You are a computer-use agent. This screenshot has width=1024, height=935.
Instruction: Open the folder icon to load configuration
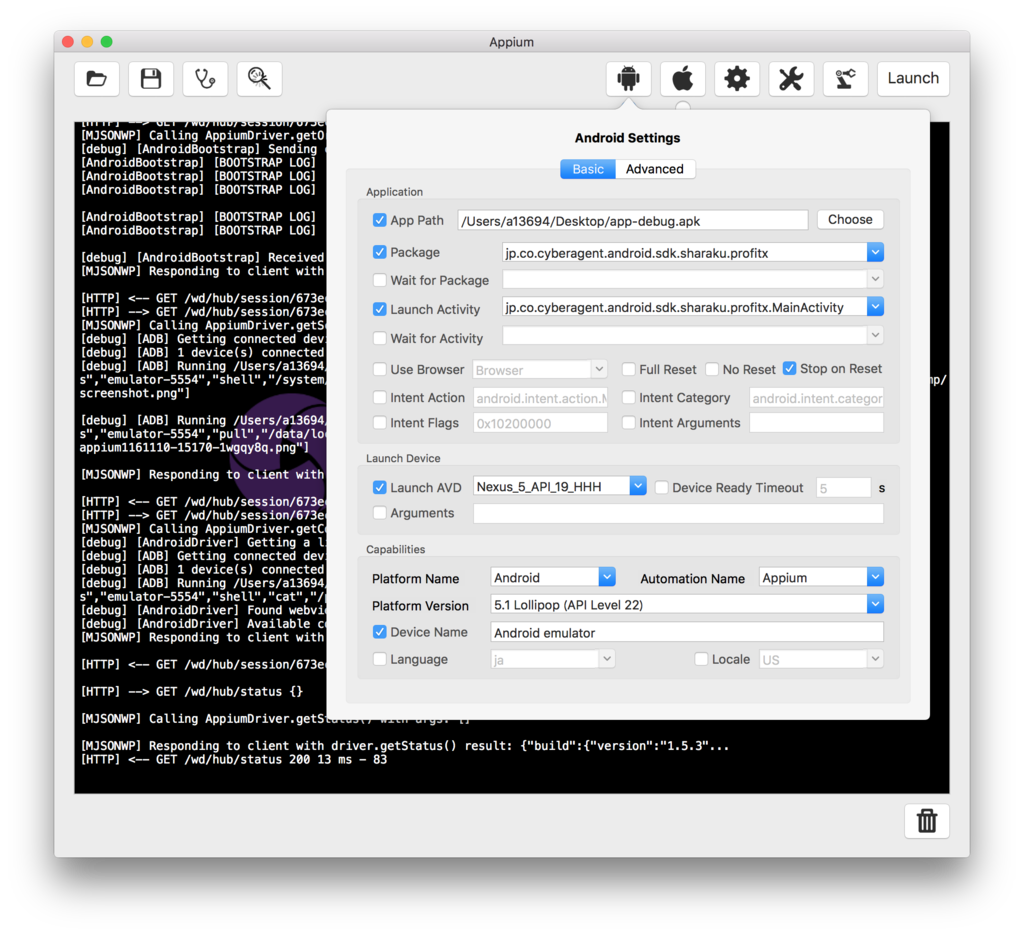[x=97, y=79]
